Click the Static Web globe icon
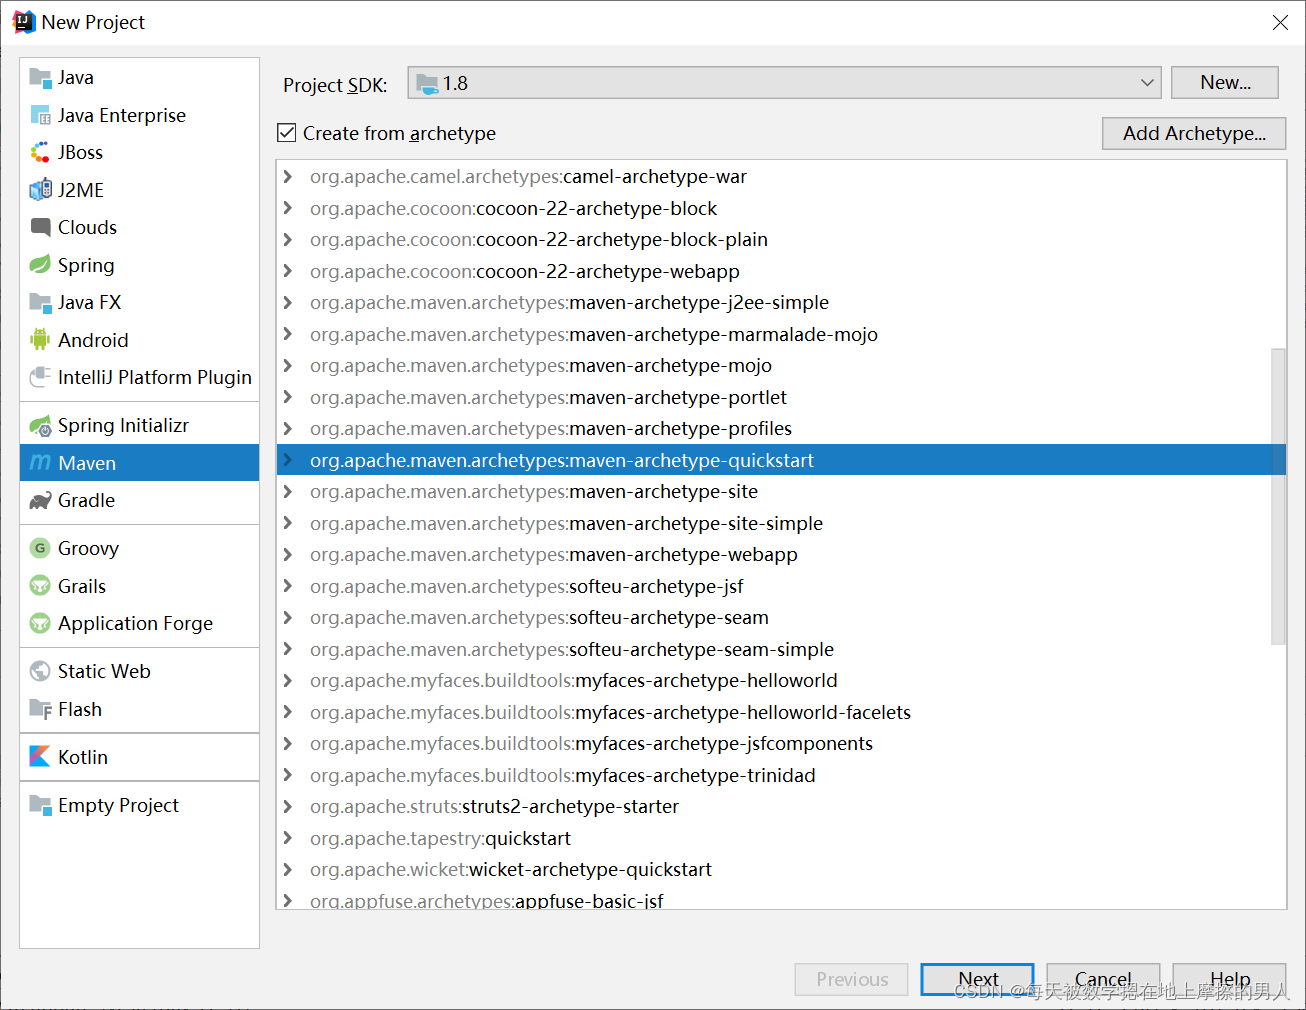This screenshot has height=1010, width=1306. pyautogui.click(x=40, y=671)
